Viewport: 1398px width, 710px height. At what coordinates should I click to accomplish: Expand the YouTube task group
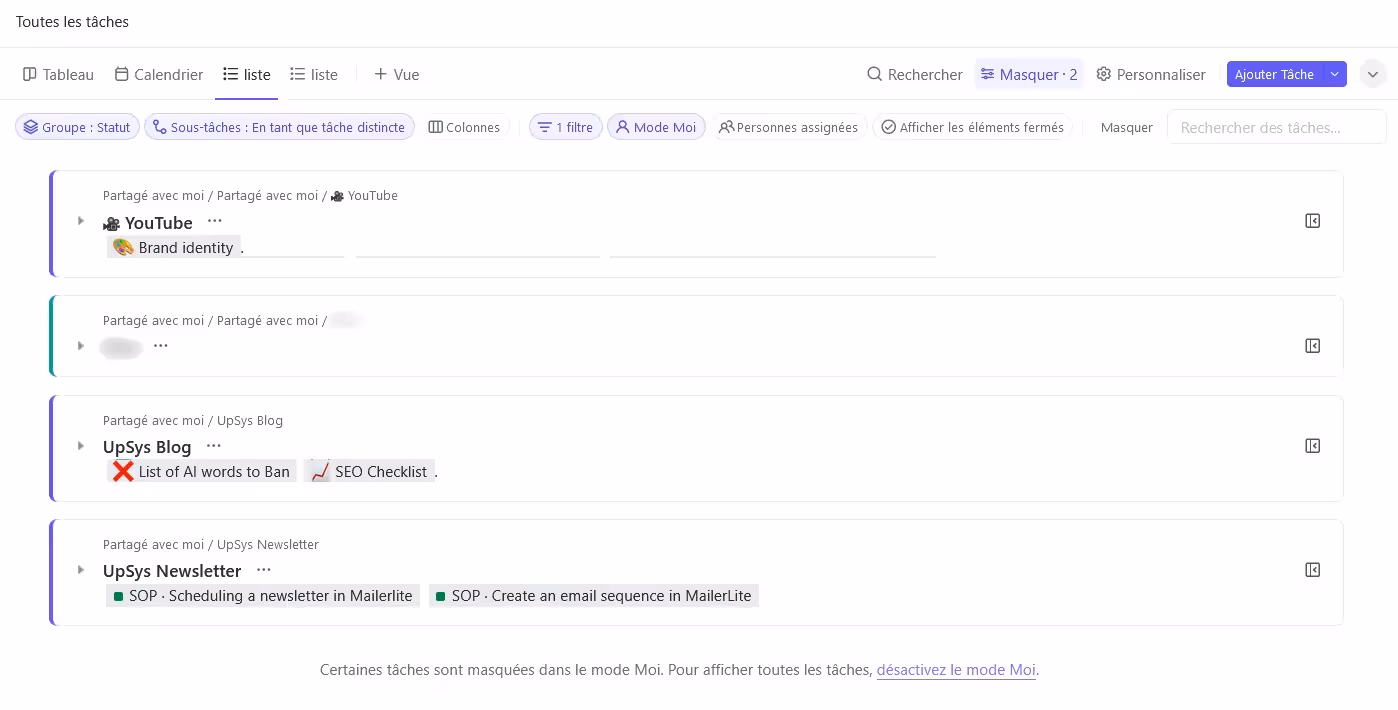click(x=81, y=221)
